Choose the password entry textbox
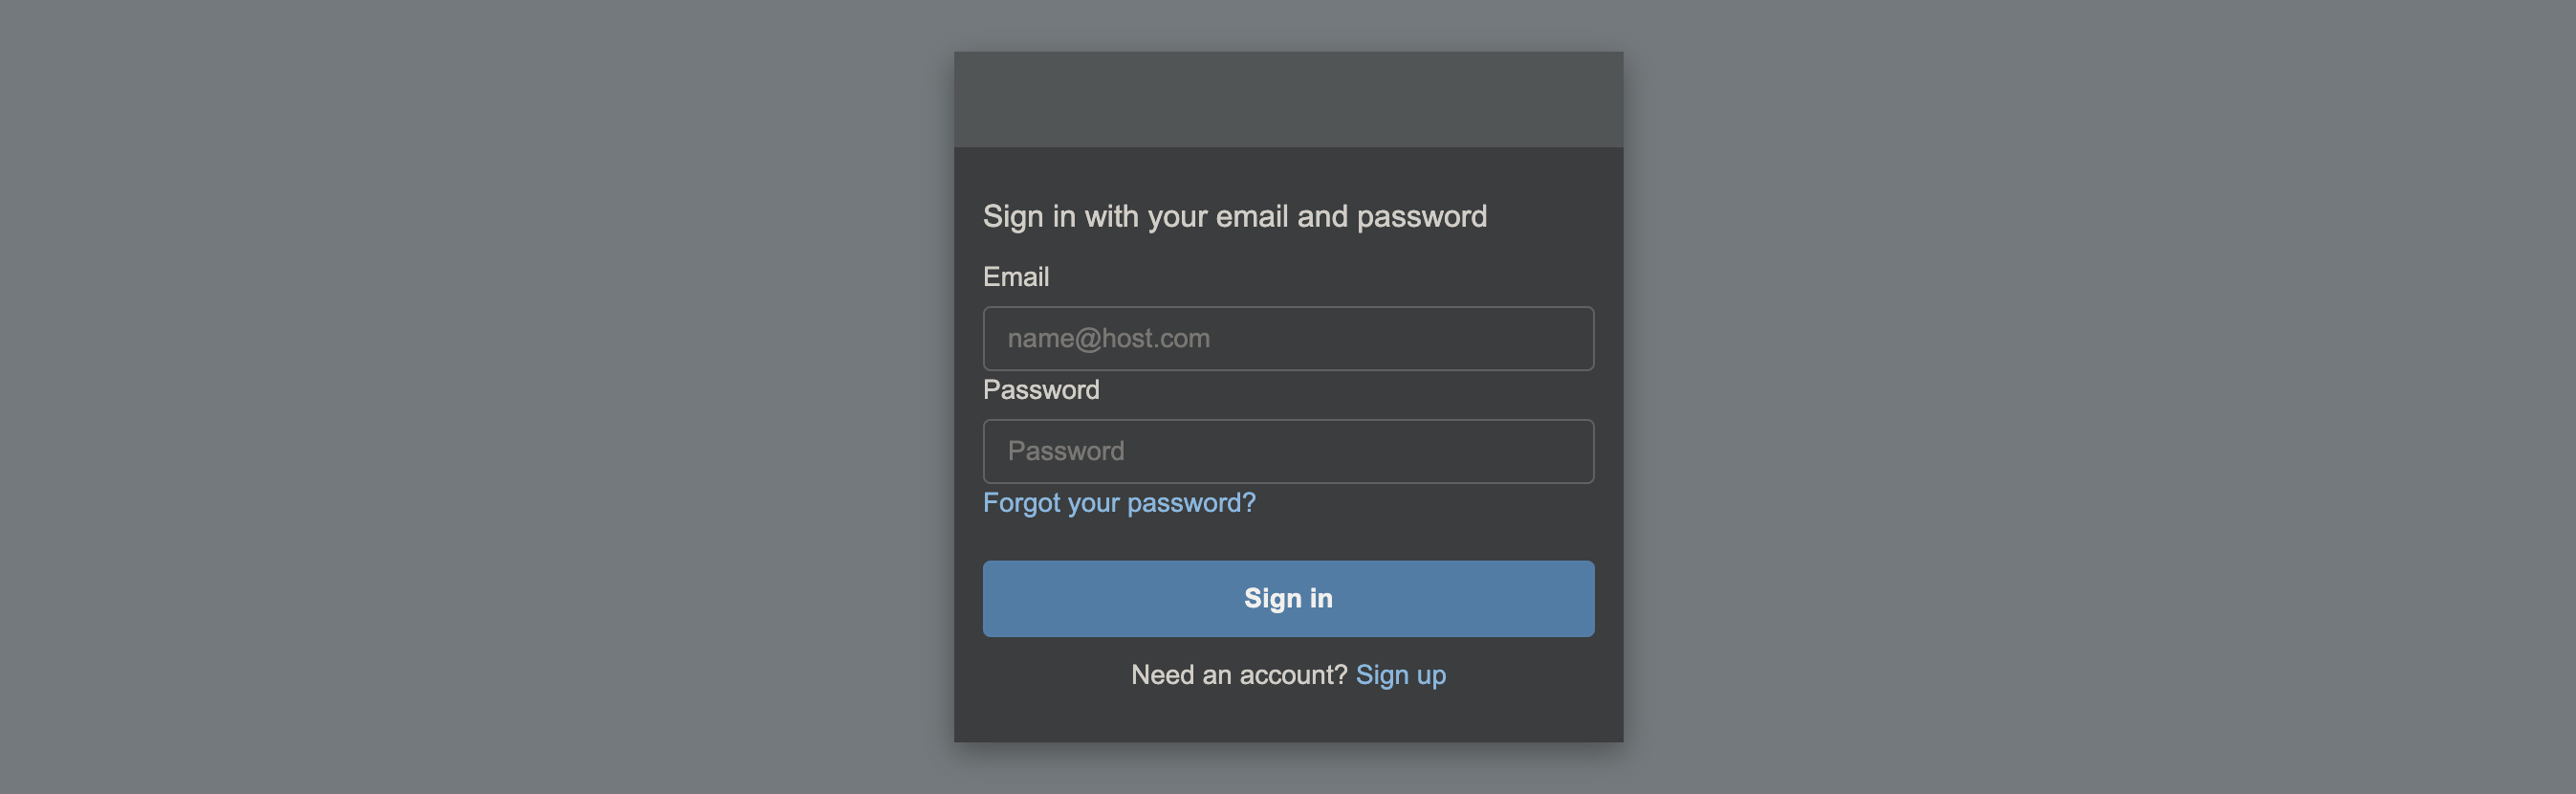Image resolution: width=2576 pixels, height=794 pixels. point(1288,451)
